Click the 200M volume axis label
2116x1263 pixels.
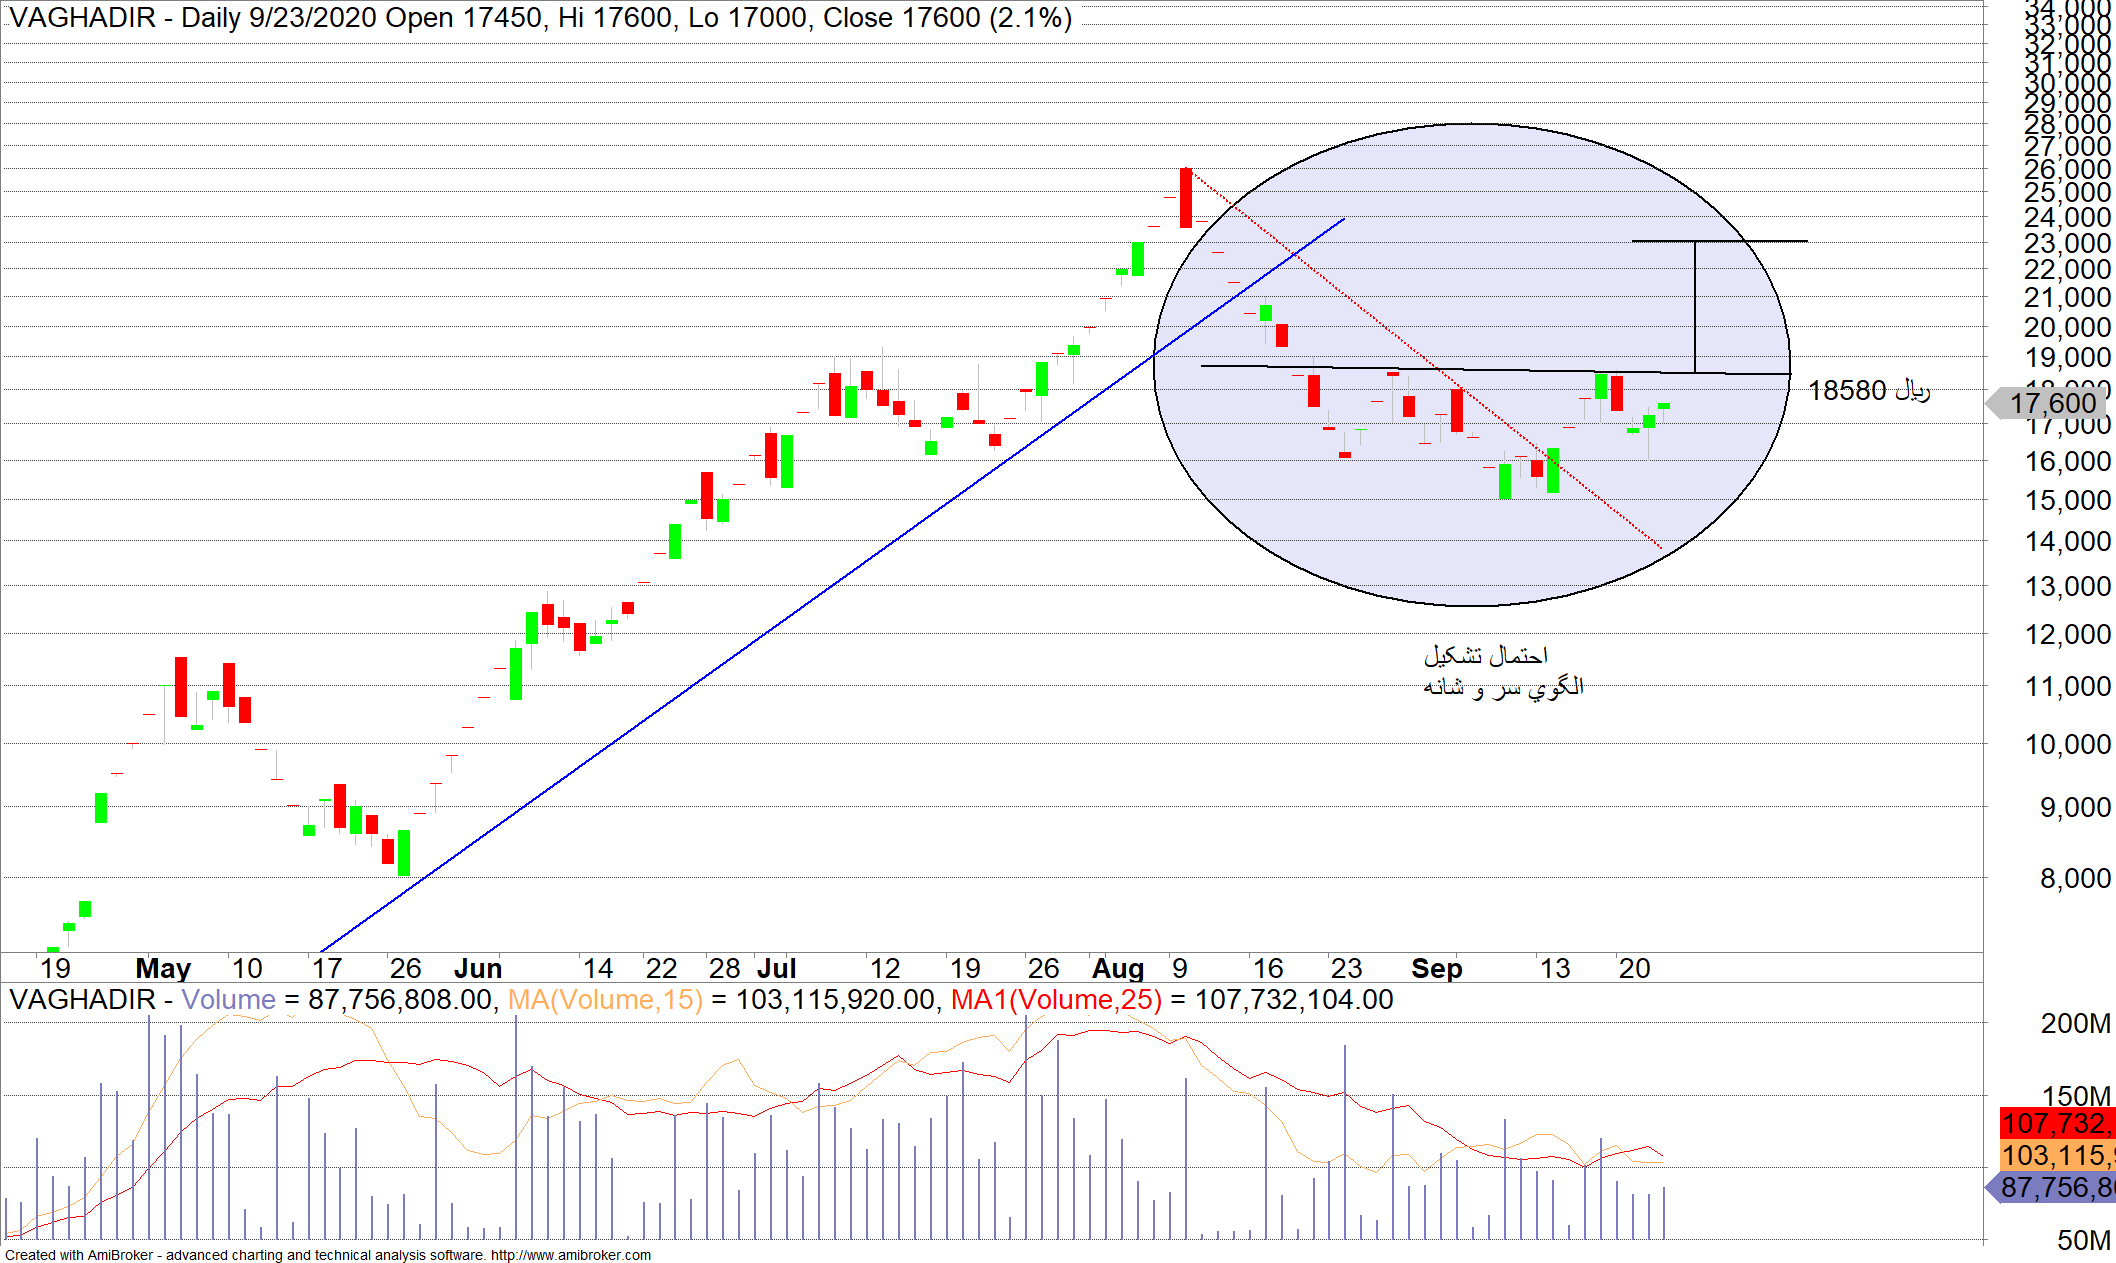point(2074,1023)
